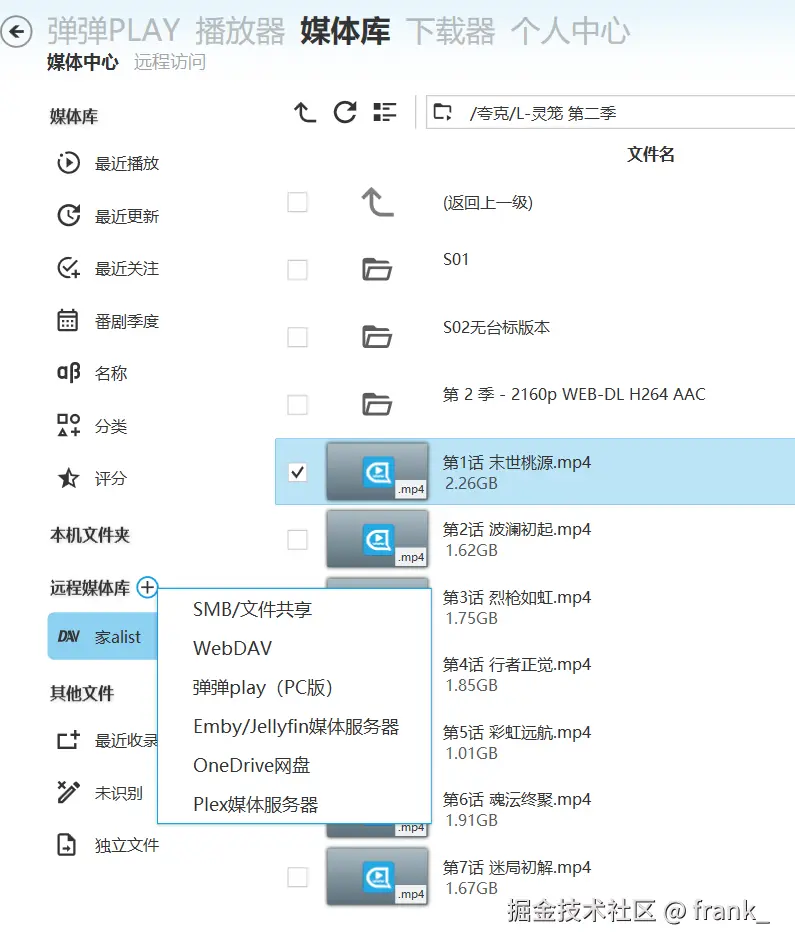Click the 分类 shapes icon
This screenshot has height=950, width=795.
68,425
